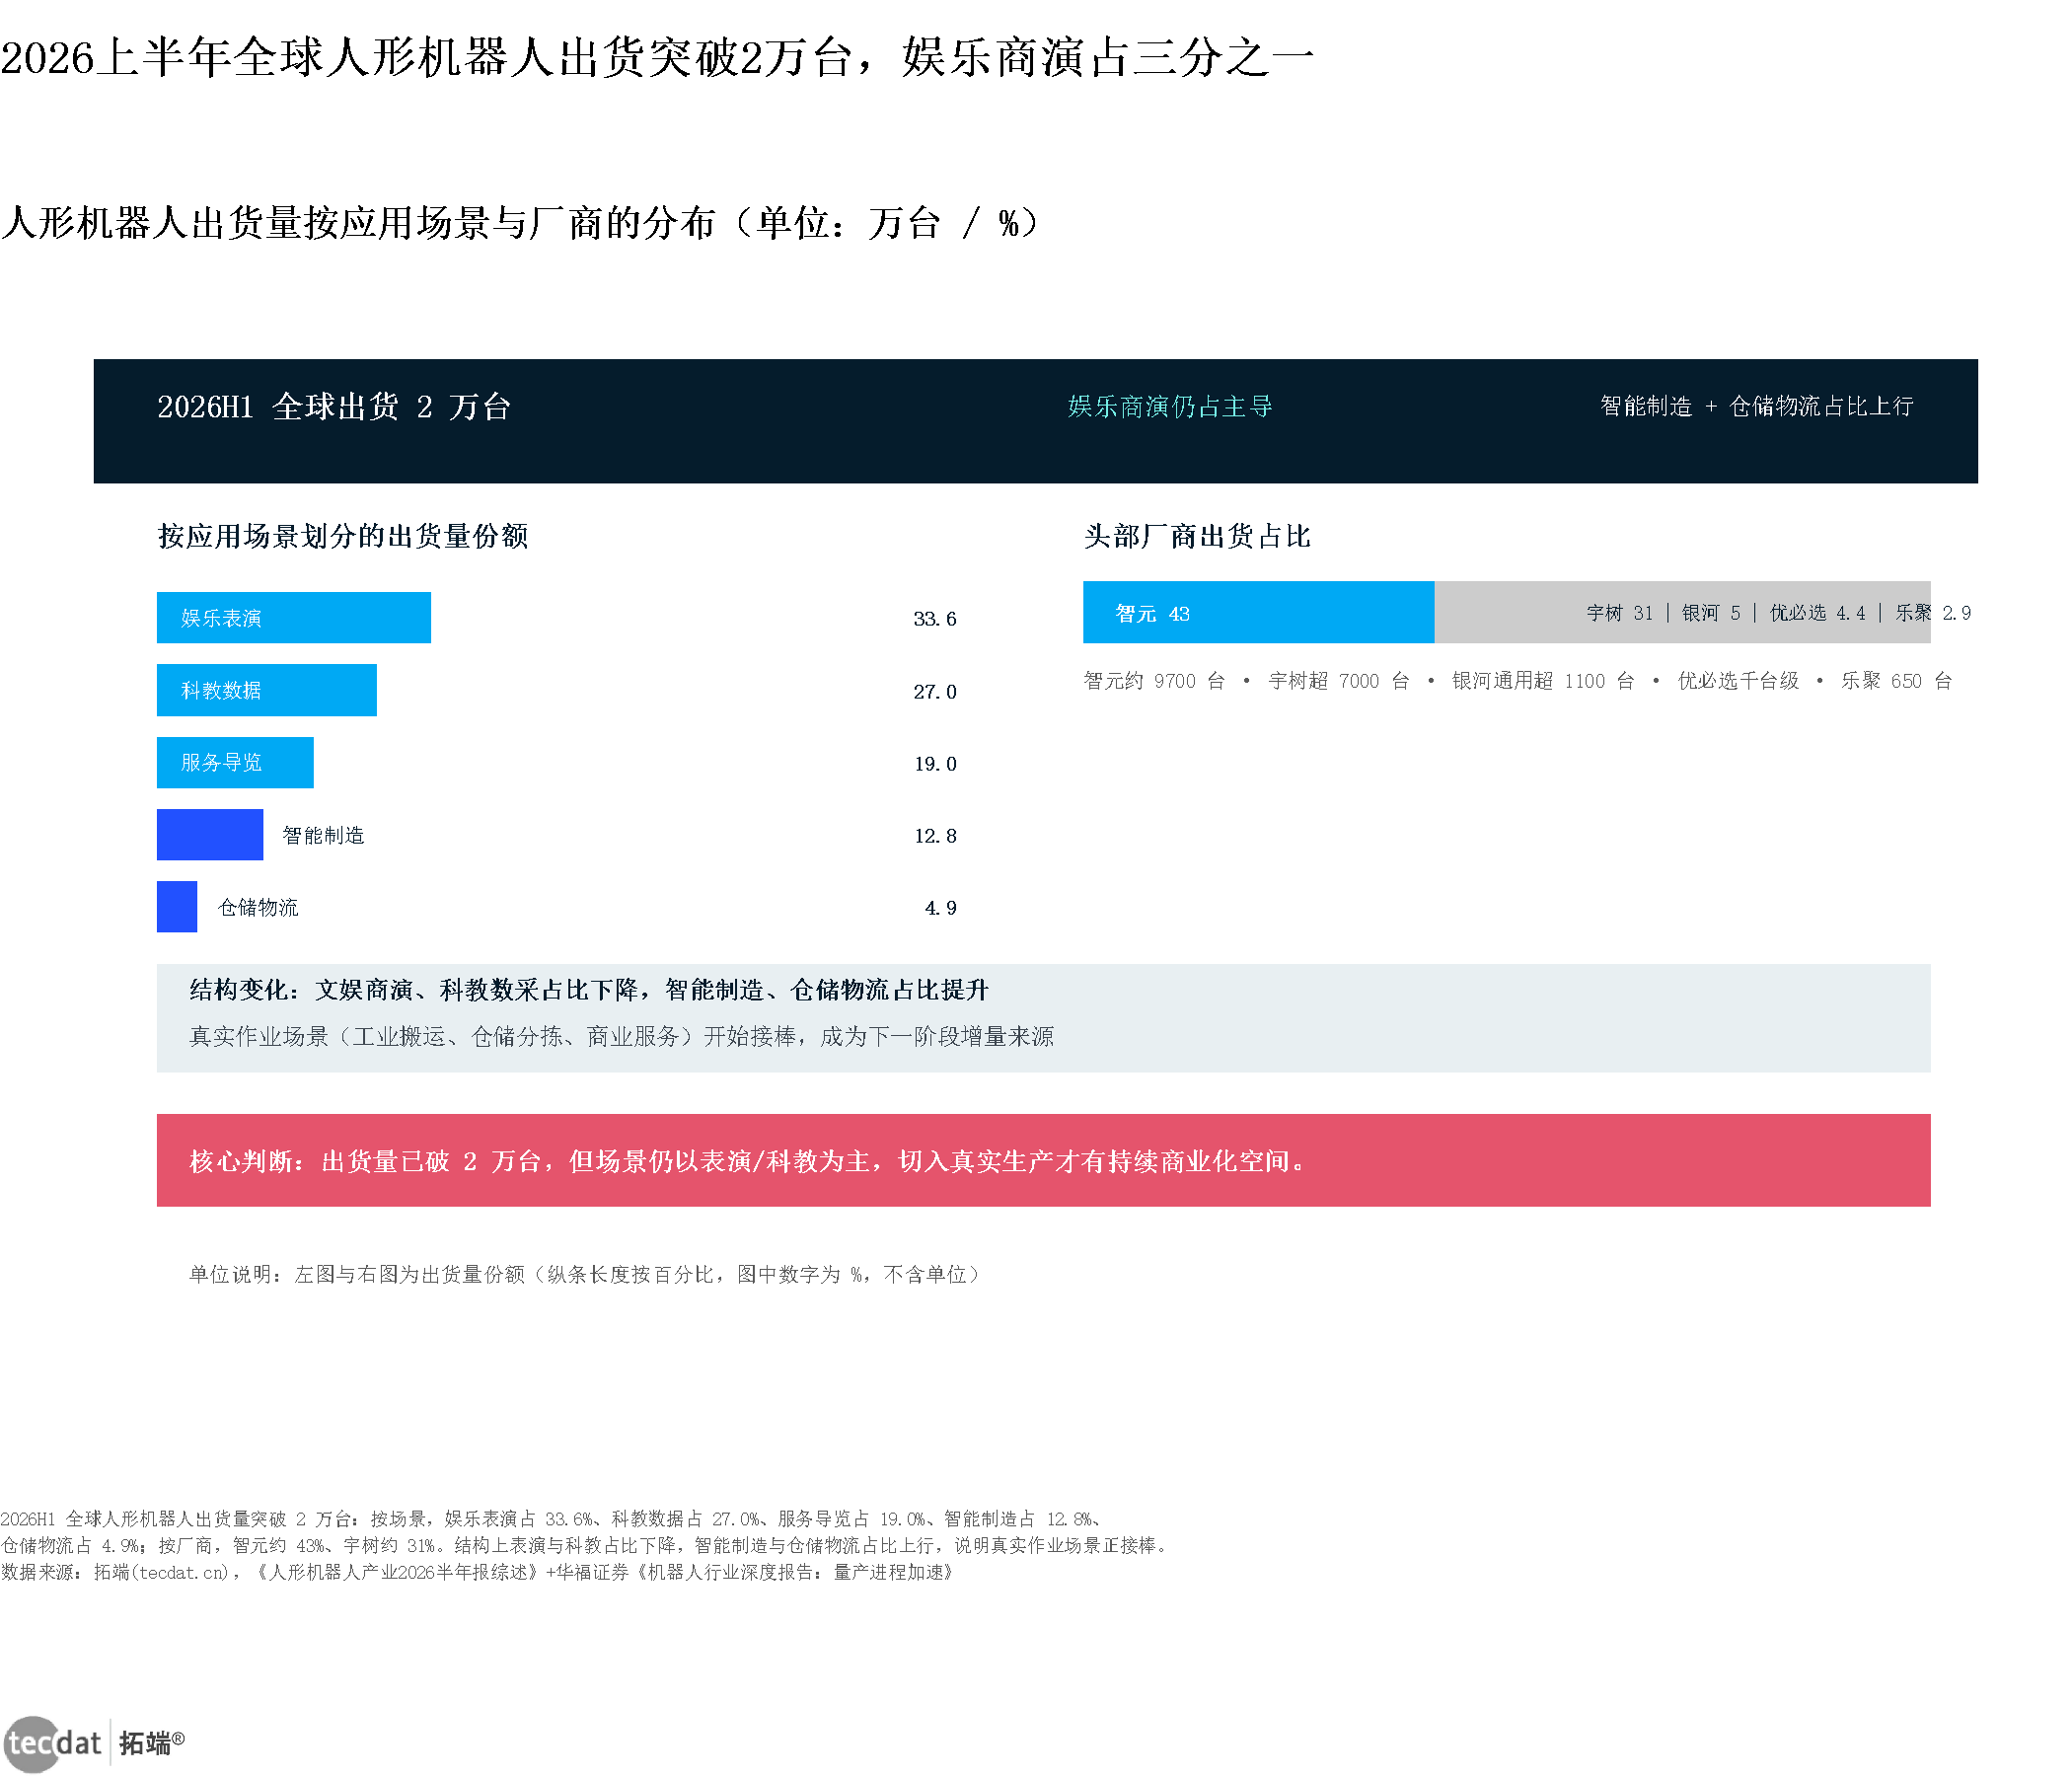This screenshot has height=1776, width=2072.
Task: Click the value 4.9
Action: coord(941,908)
